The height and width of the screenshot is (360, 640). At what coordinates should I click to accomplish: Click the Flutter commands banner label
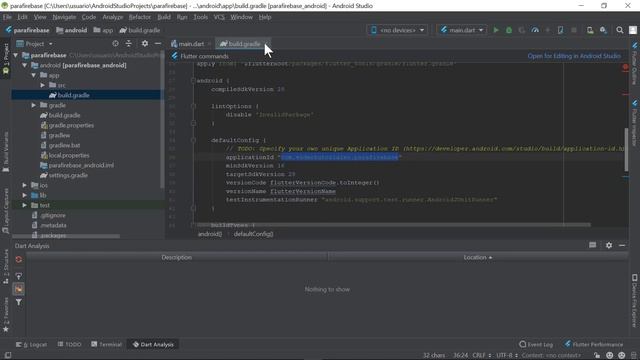click(x=204, y=56)
